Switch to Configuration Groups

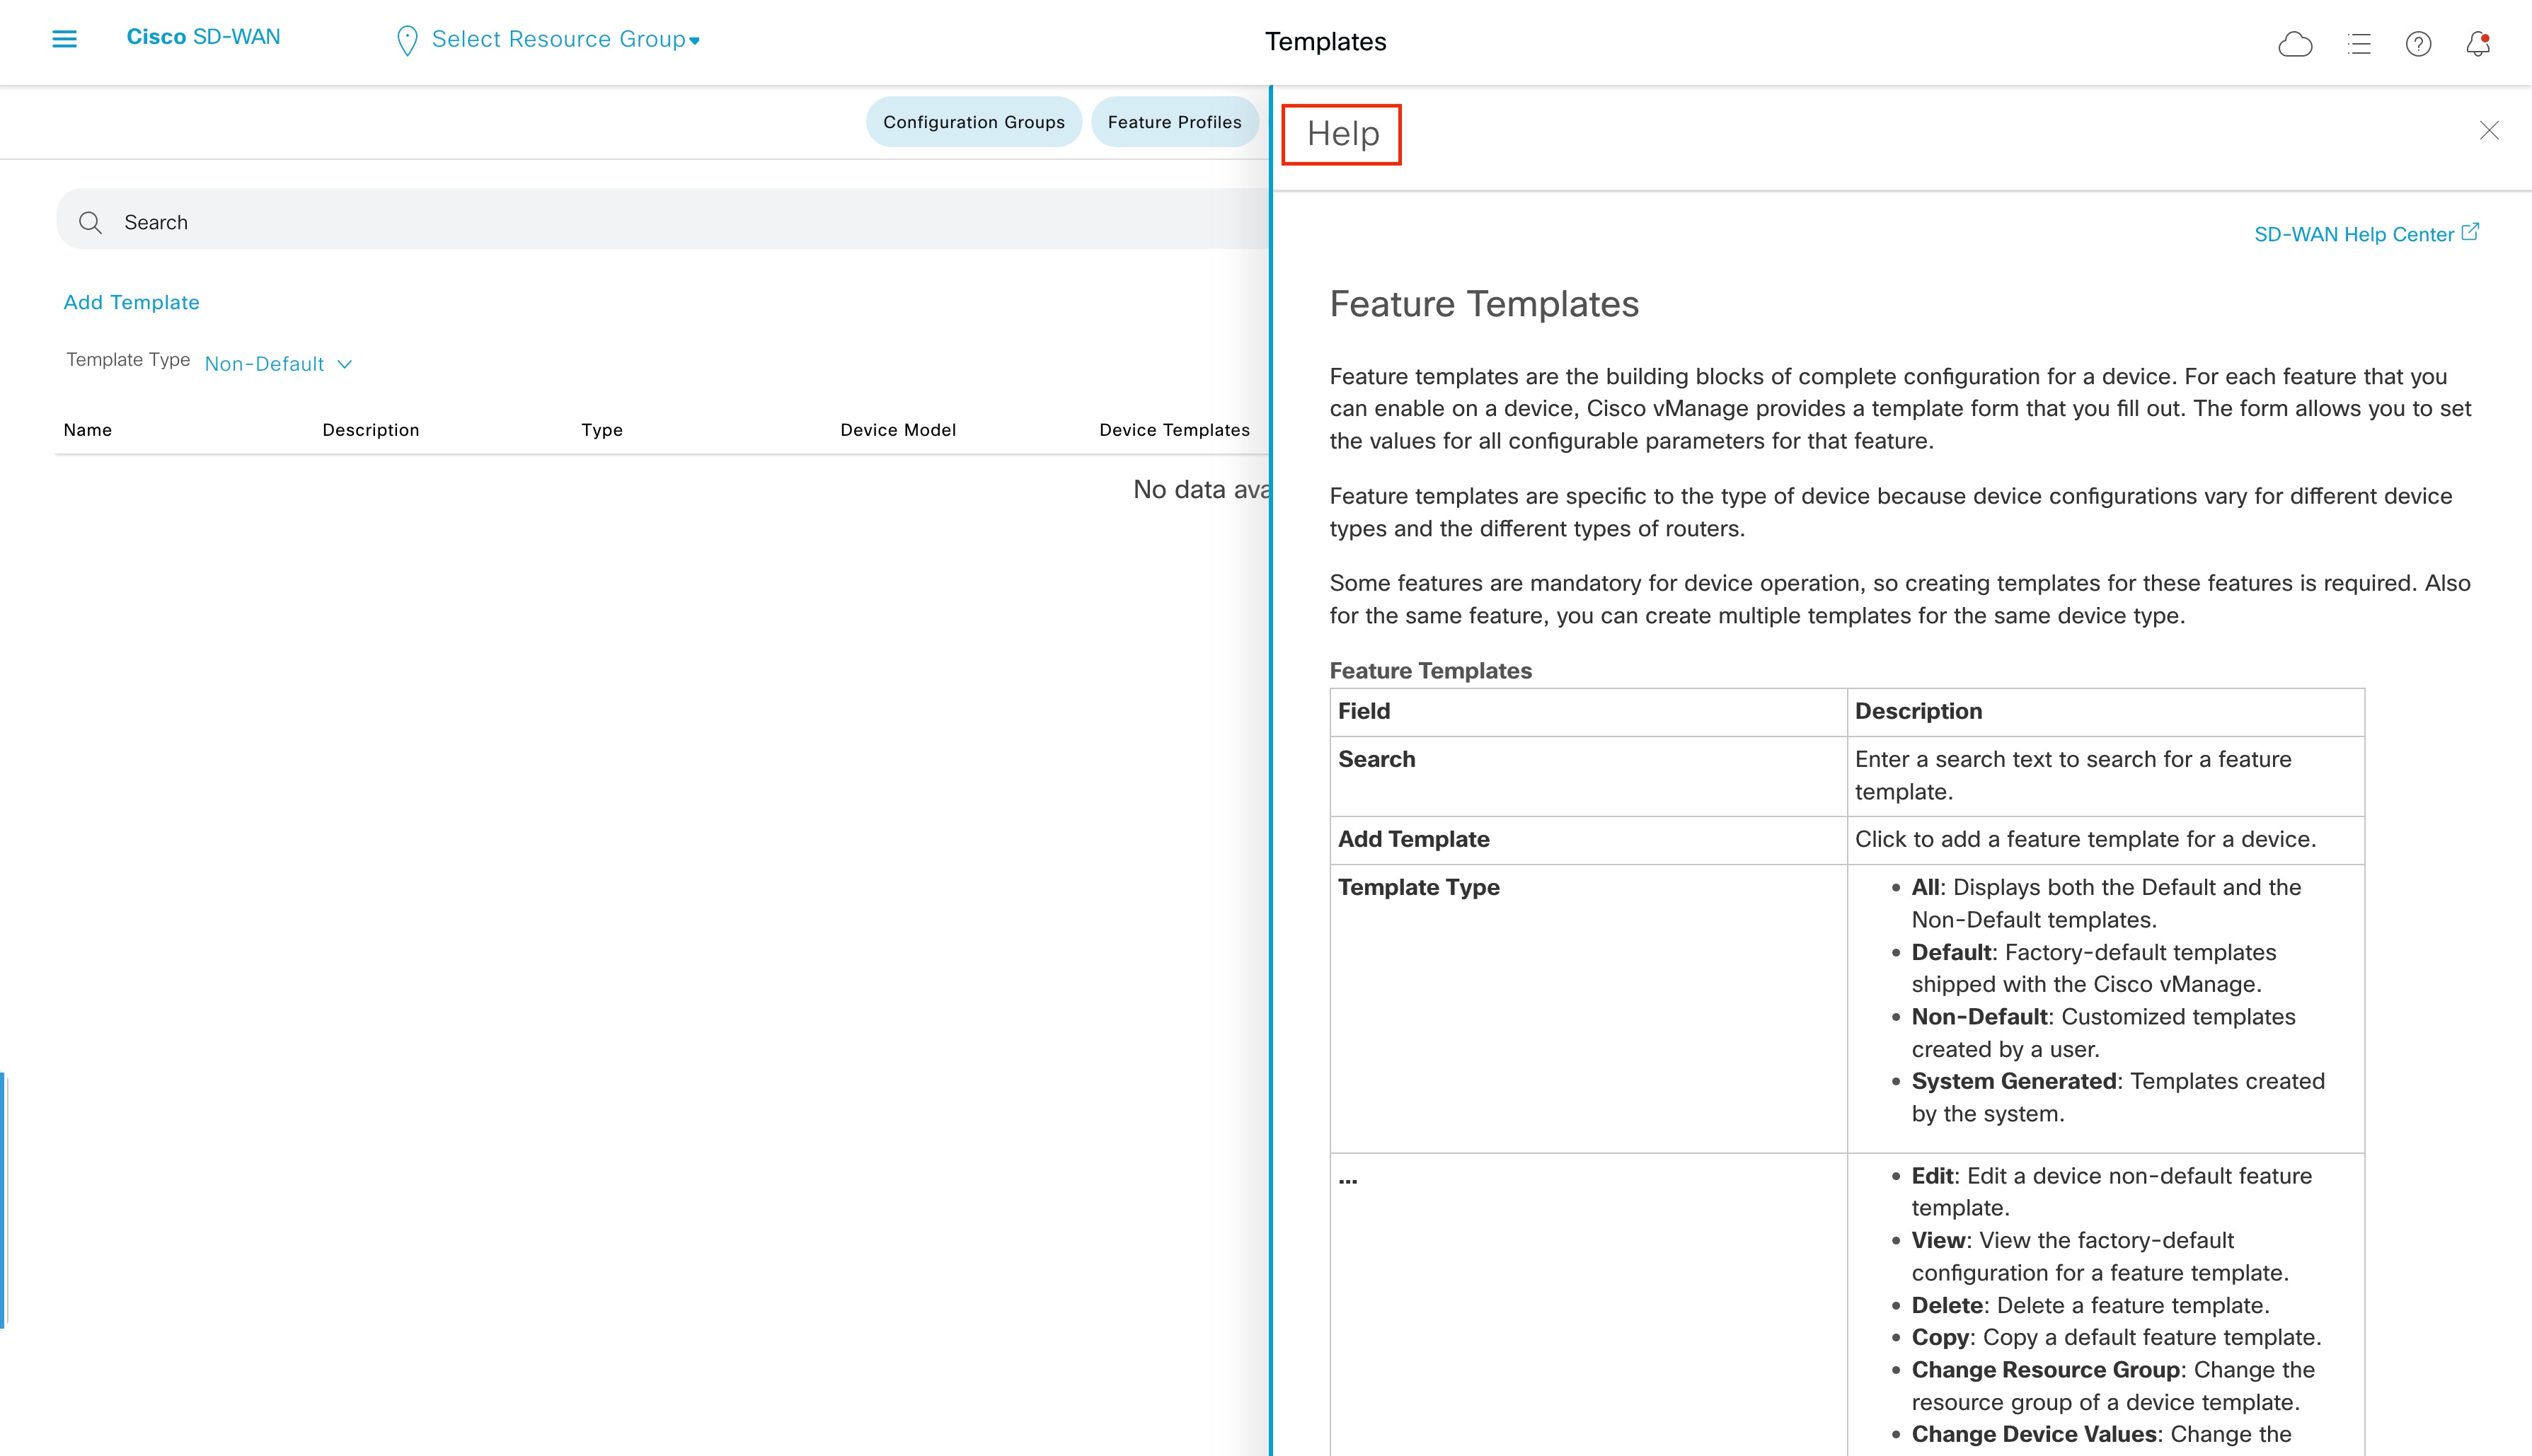coord(973,121)
